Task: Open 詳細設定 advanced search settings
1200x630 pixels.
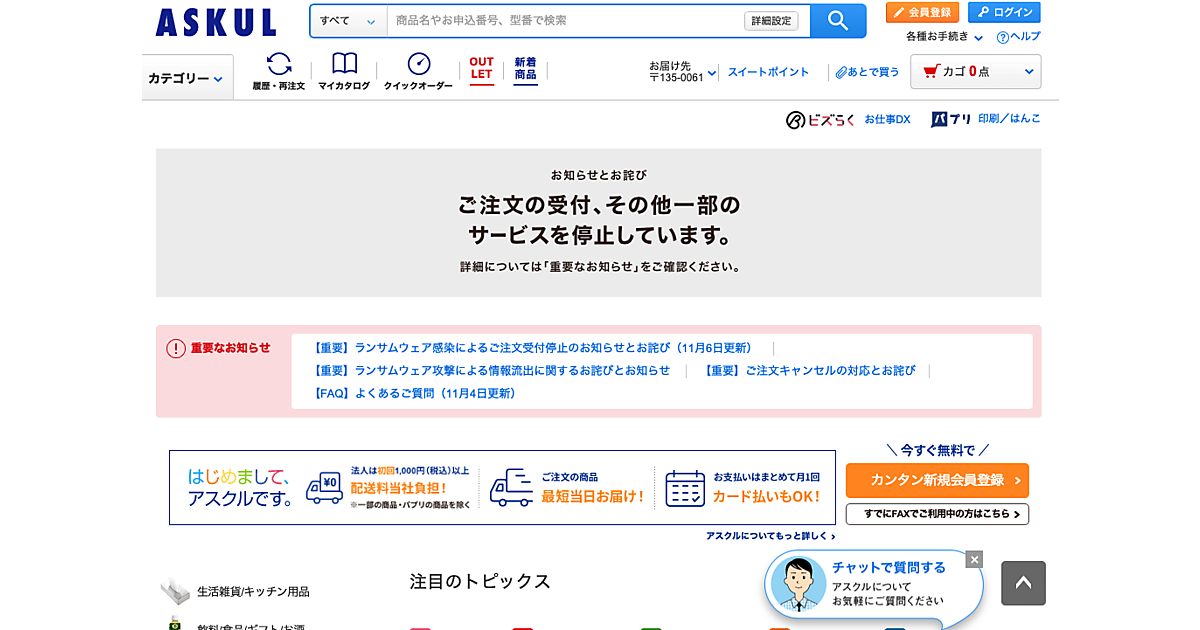Action: (771, 21)
